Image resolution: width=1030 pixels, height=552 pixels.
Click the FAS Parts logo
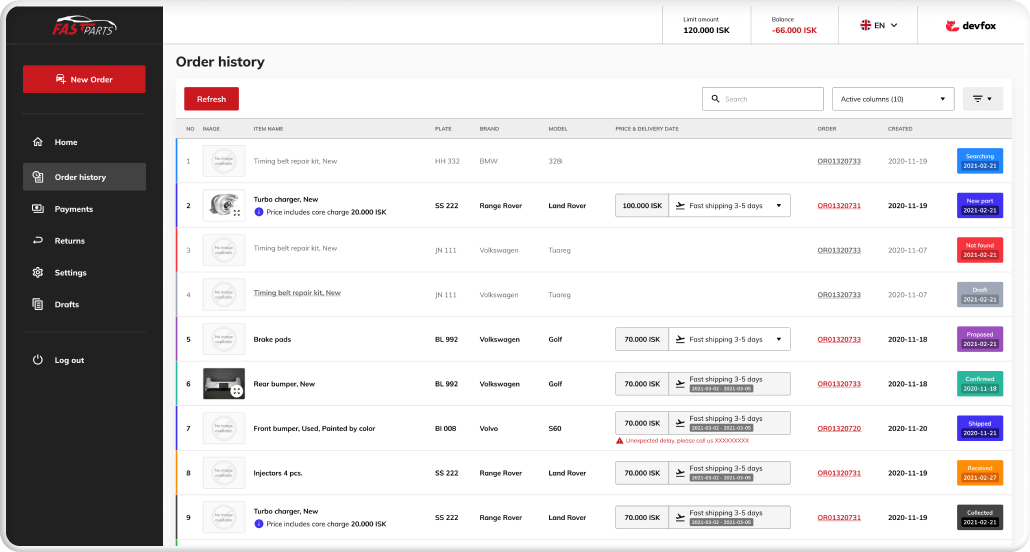coord(84,25)
